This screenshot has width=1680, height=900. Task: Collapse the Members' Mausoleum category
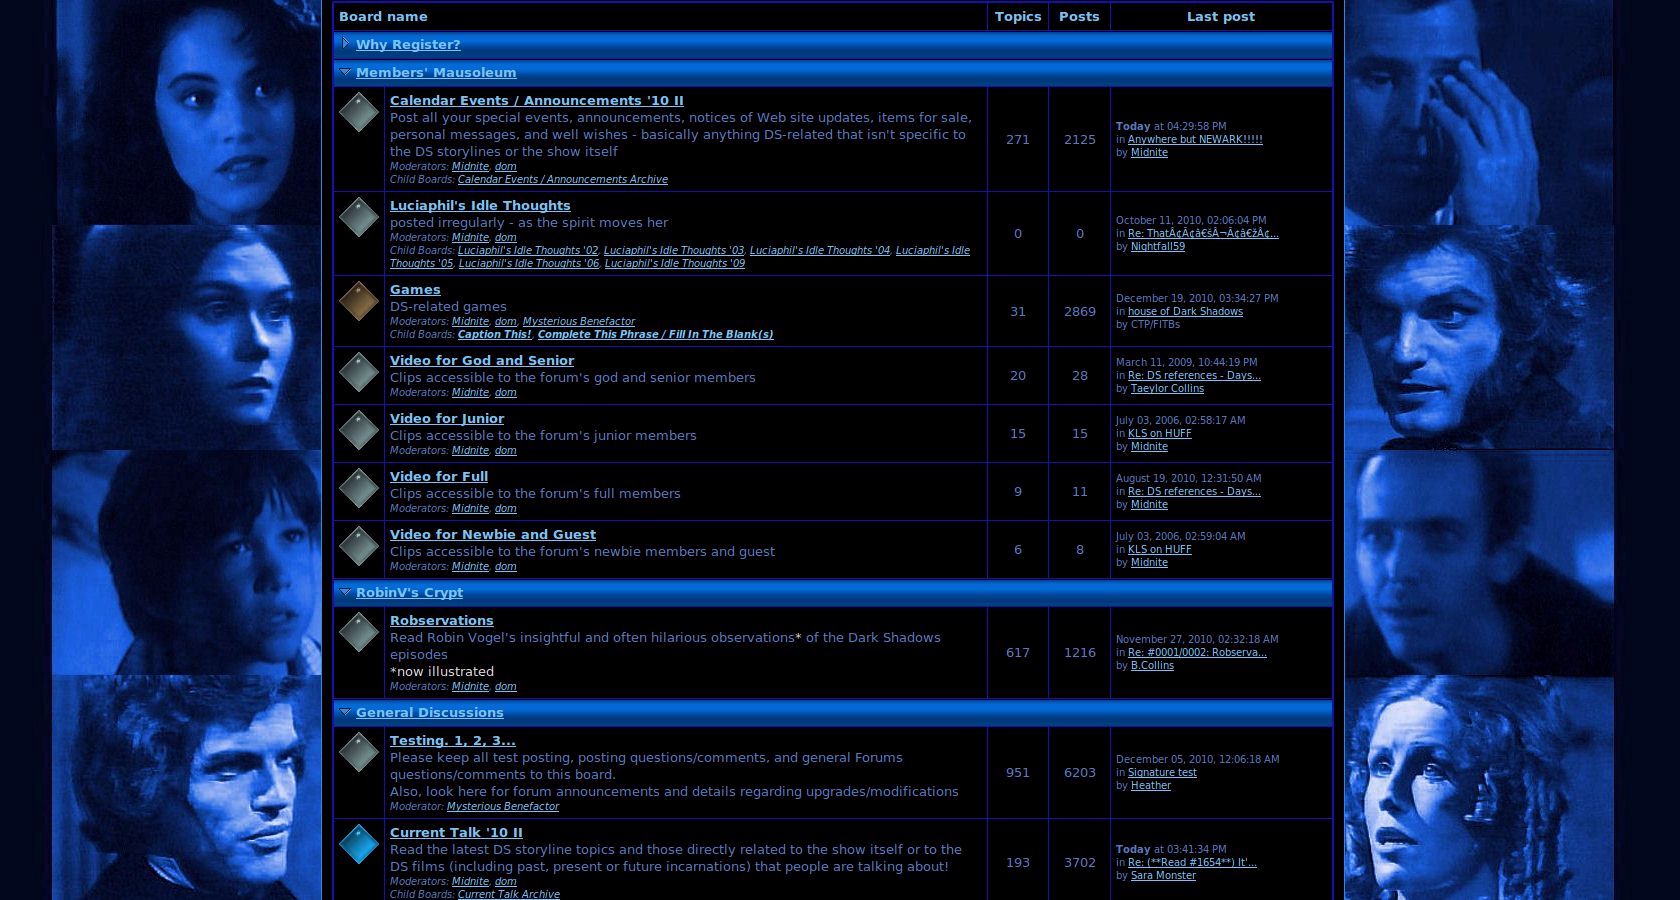tap(345, 72)
